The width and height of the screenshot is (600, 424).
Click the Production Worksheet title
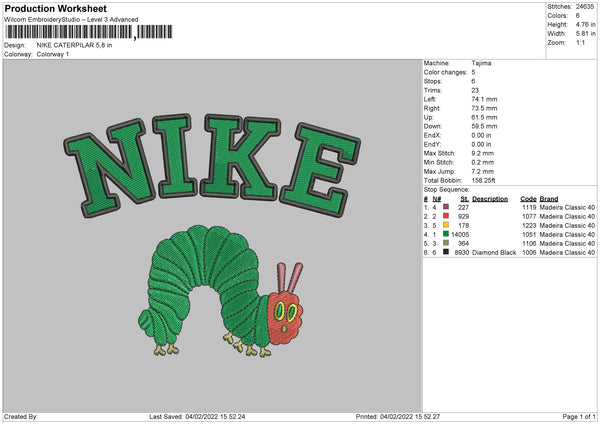tap(55, 8)
